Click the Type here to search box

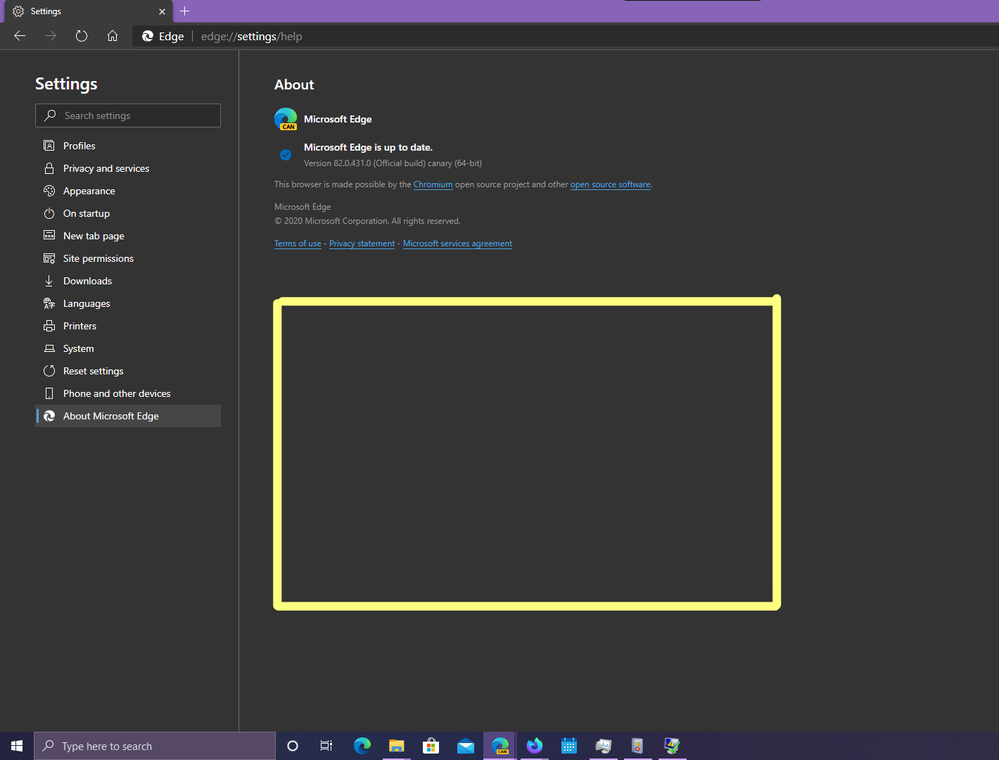point(155,745)
